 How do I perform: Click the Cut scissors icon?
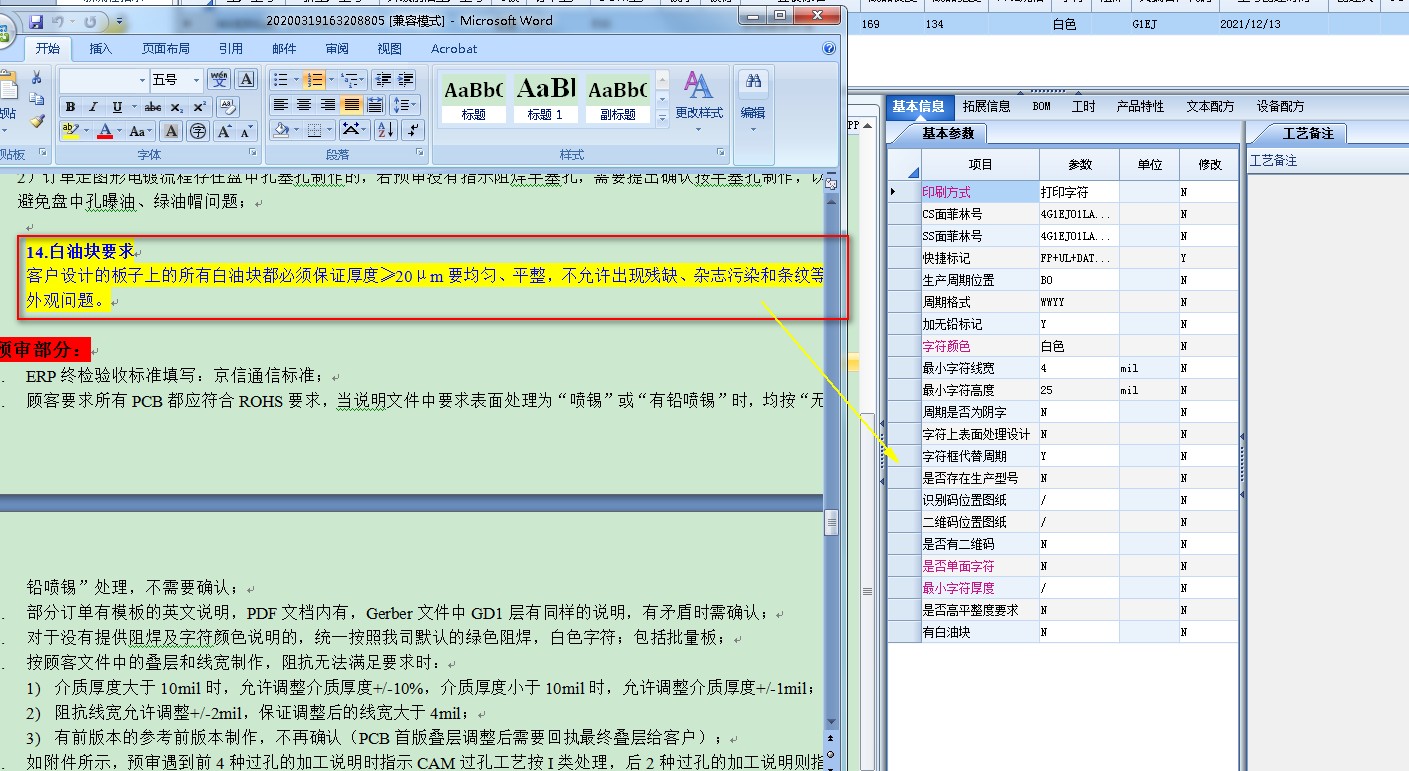pos(37,79)
